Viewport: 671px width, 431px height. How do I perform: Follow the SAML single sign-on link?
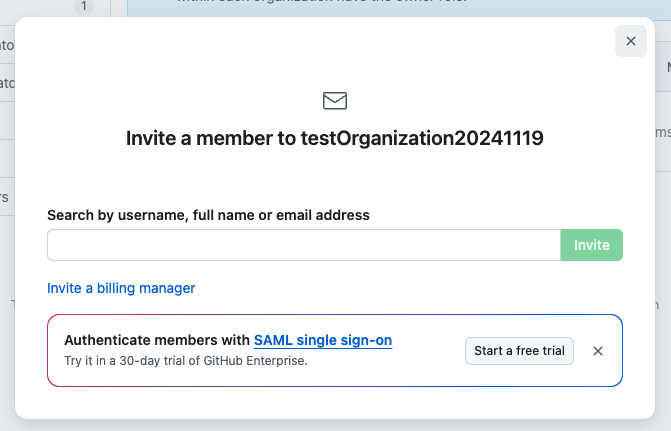323,340
